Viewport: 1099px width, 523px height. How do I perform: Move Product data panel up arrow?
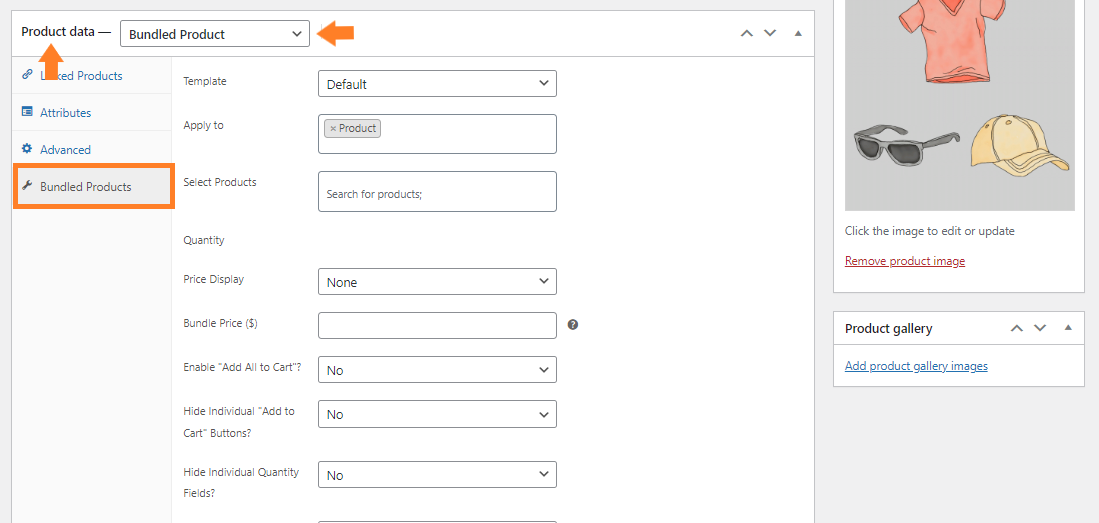[x=747, y=33]
